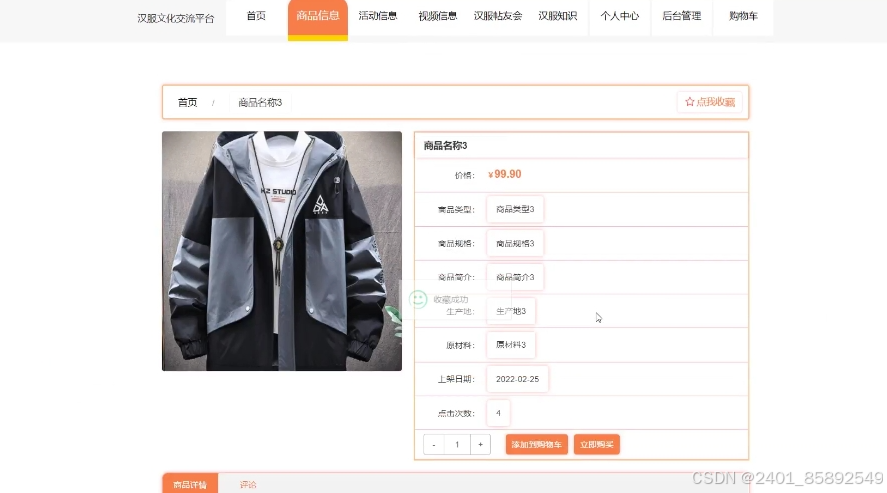The image size is (887, 493).
Task: Open the 购物车 page
Action: tap(743, 18)
